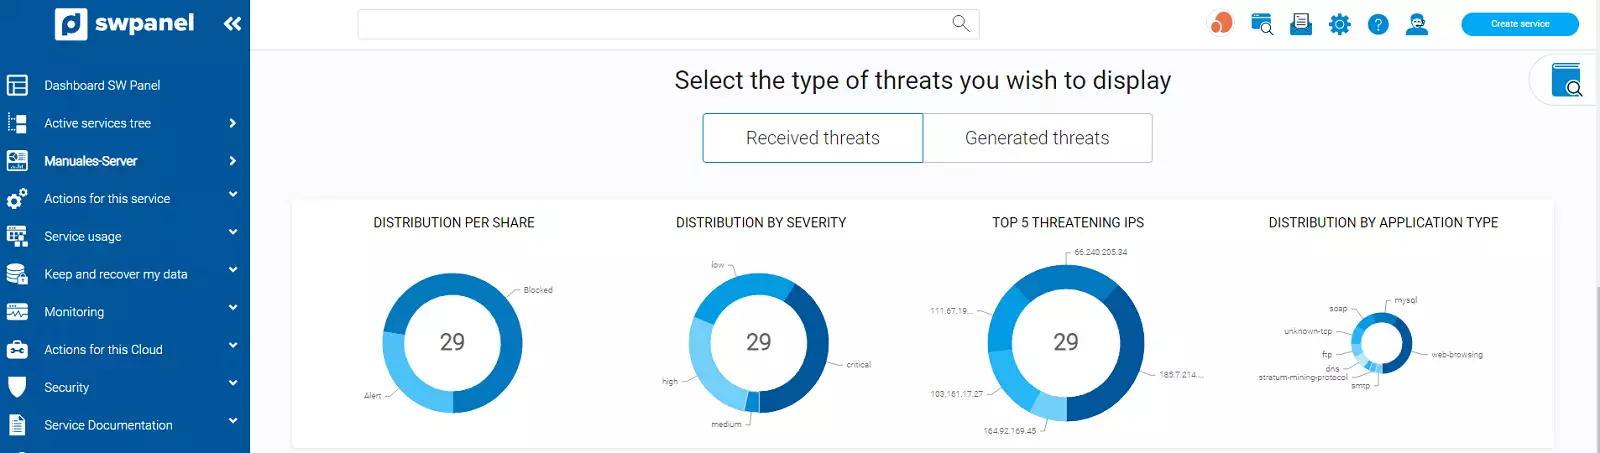The width and height of the screenshot is (1600, 453).
Task: Expand the Active services tree menu
Action: (x=232, y=123)
